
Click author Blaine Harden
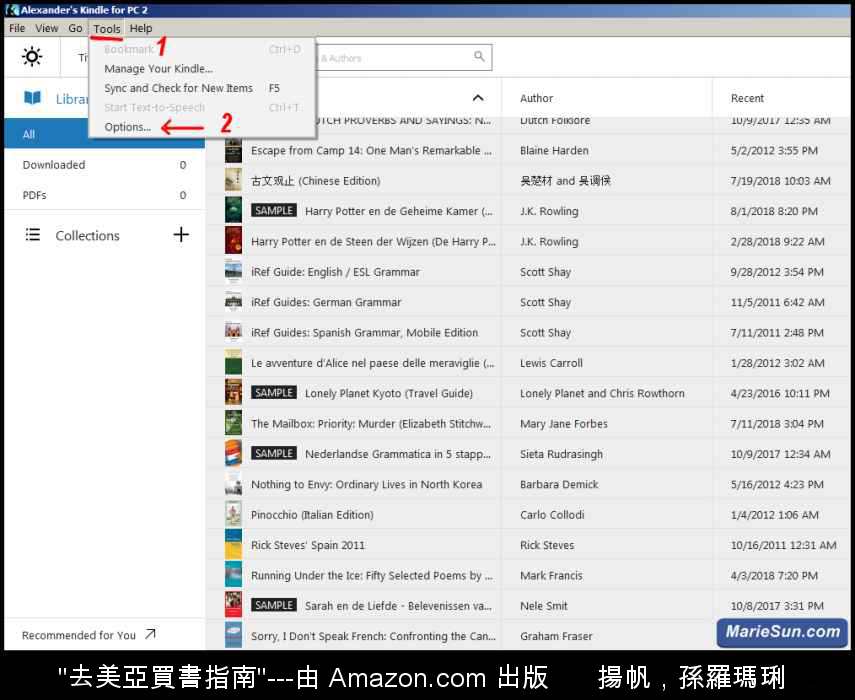click(x=554, y=150)
